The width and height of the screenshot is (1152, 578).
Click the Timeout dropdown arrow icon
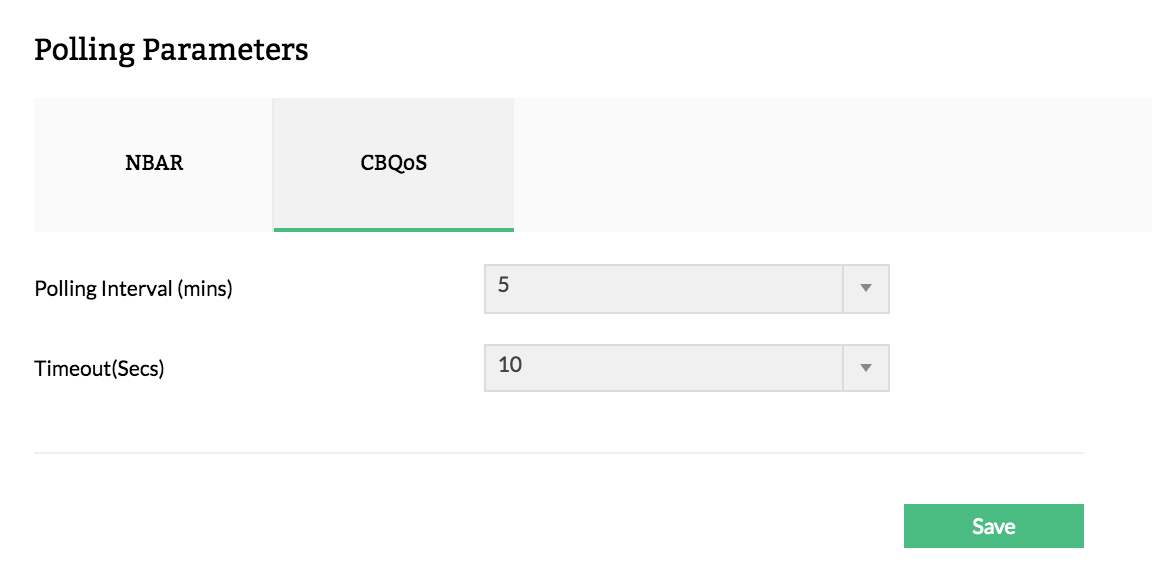point(866,368)
